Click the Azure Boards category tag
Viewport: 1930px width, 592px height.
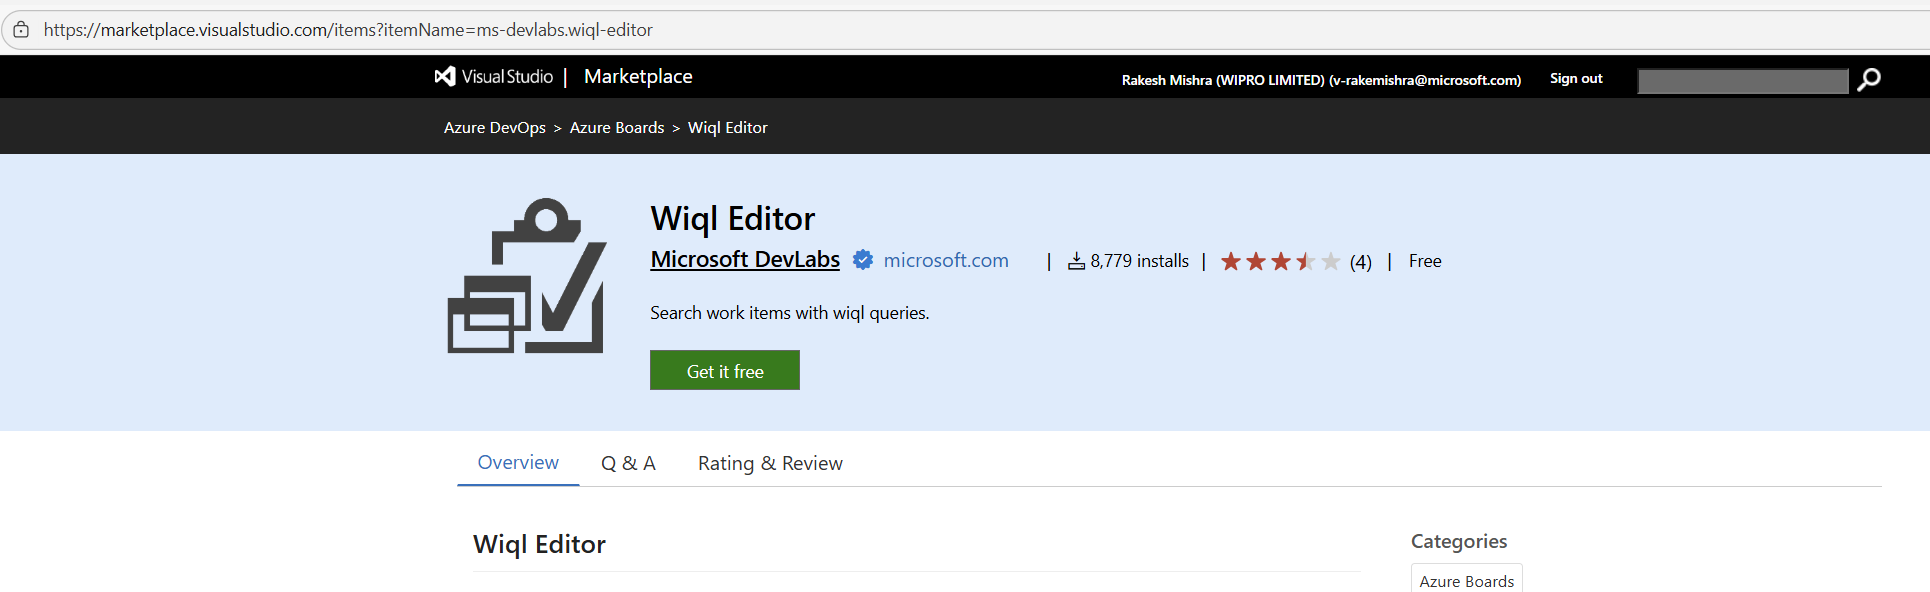[x=1467, y=580]
